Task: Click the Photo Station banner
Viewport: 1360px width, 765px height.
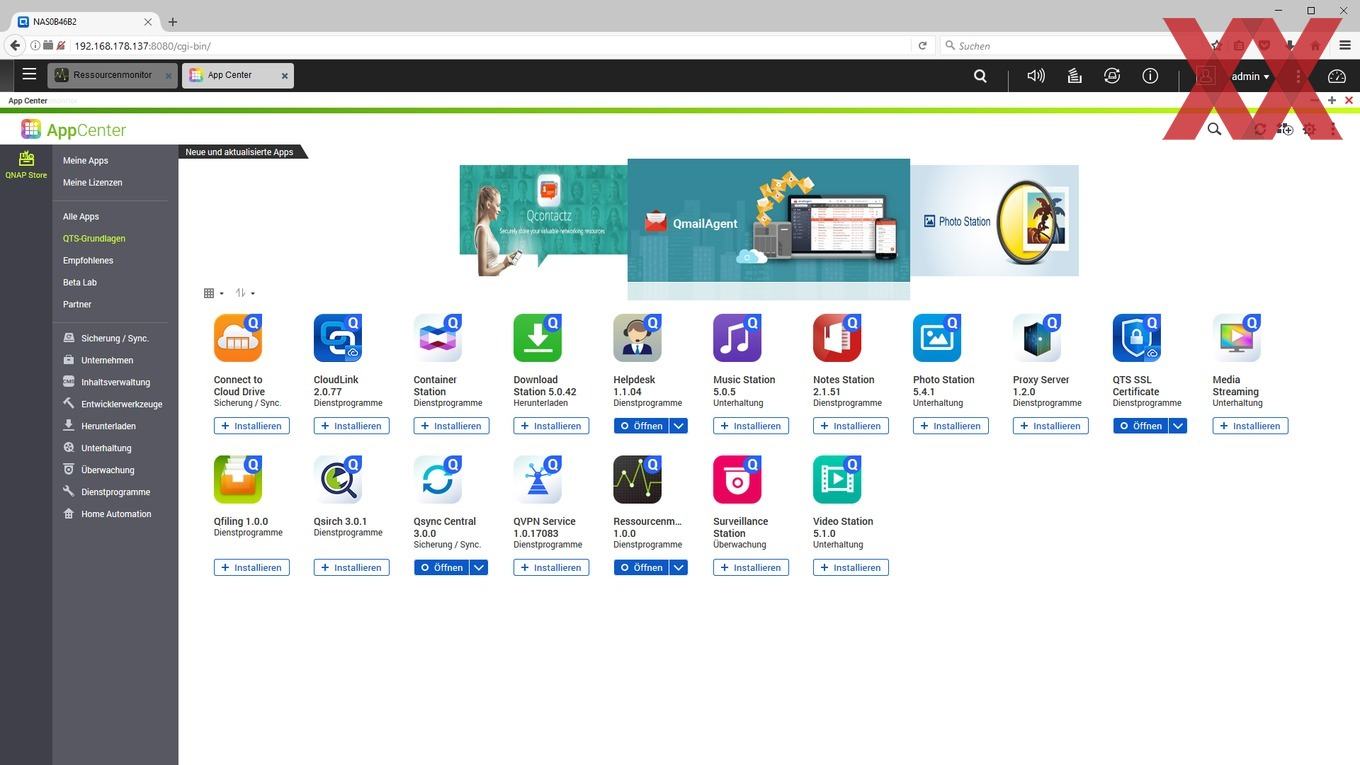Action: point(994,220)
